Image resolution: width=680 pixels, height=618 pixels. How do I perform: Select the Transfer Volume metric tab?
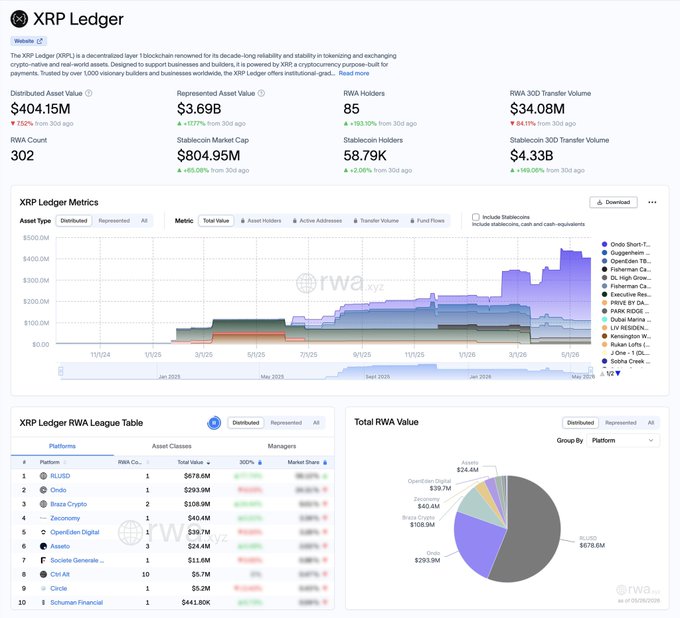[376, 221]
